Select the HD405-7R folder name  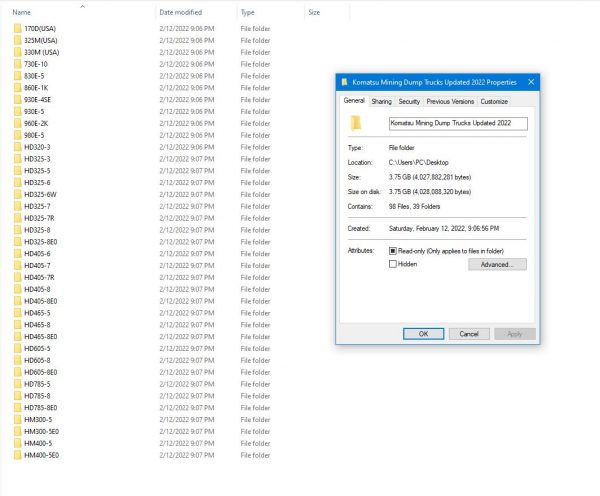[x=39, y=277]
